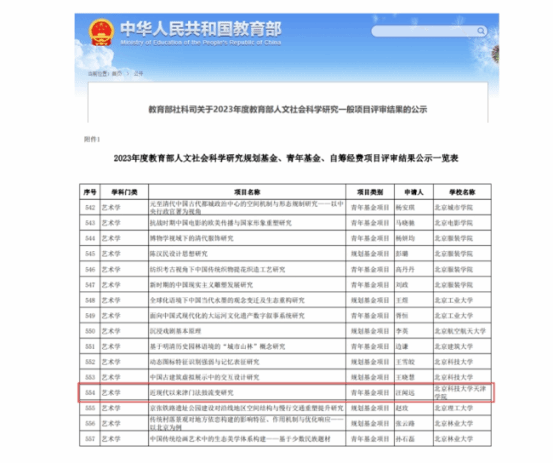Click 北京服装学院 in row 544
This screenshot has height=463, width=554.
(x=454, y=239)
